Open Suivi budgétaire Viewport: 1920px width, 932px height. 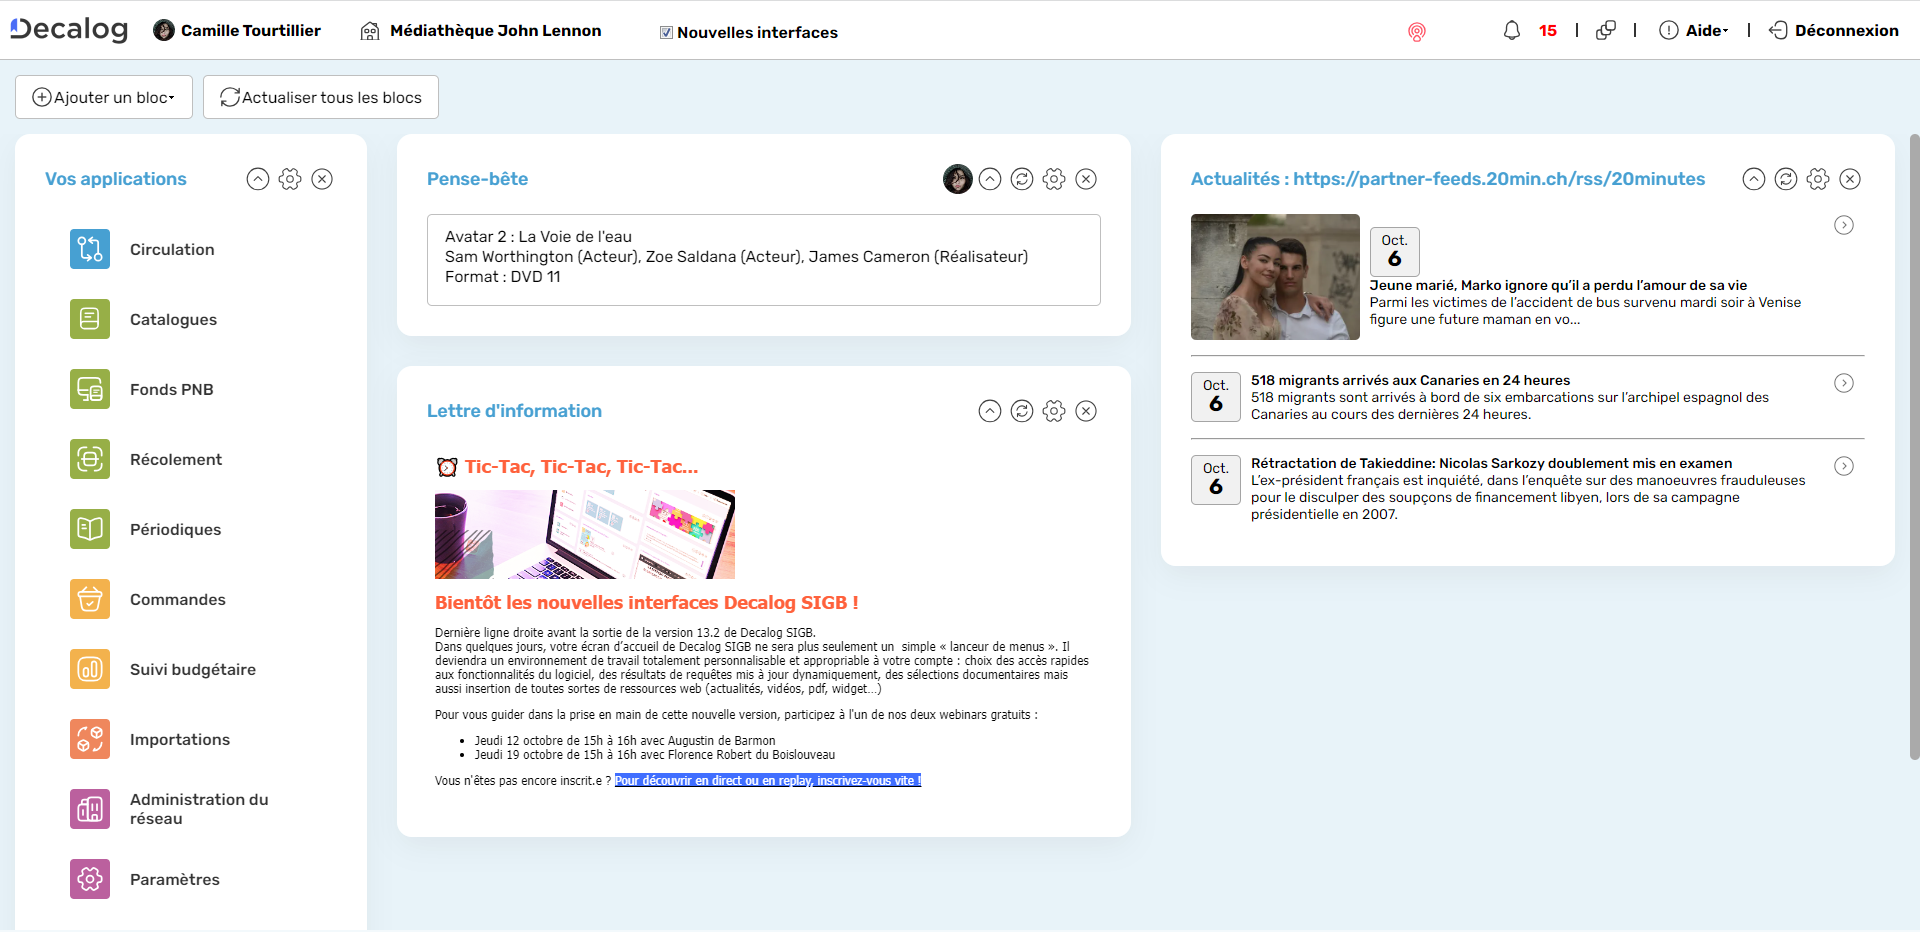tap(193, 669)
